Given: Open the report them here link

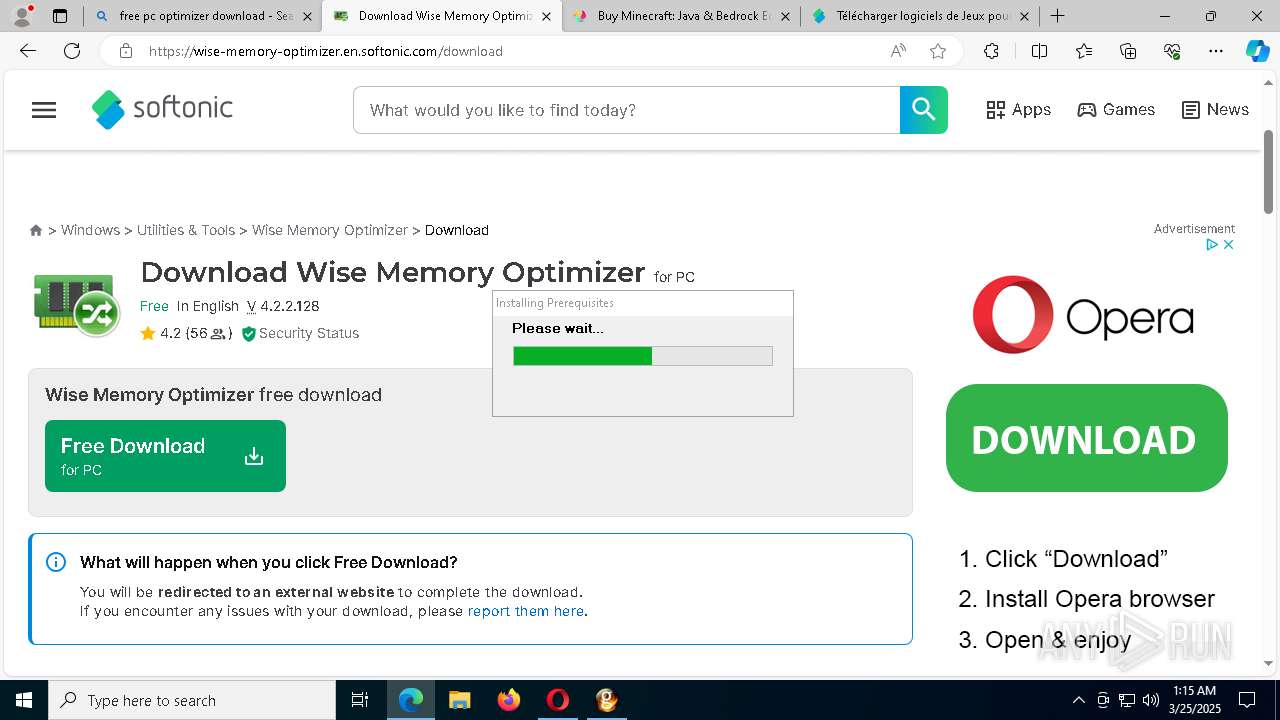Looking at the screenshot, I should point(526,611).
